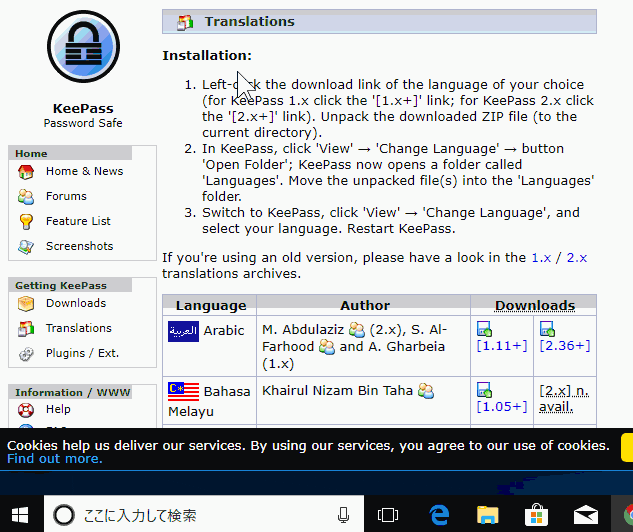Click the Windows search input box
633x532 pixels.
point(204,515)
